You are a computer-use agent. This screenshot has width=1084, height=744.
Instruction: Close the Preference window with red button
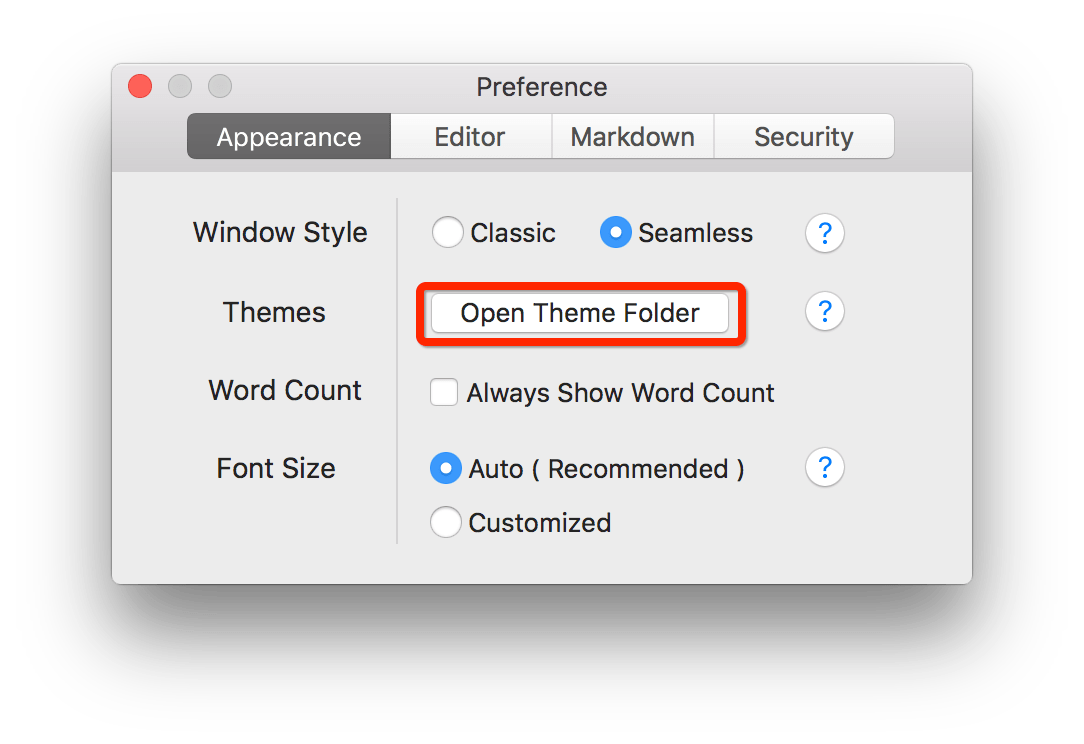coord(140,86)
